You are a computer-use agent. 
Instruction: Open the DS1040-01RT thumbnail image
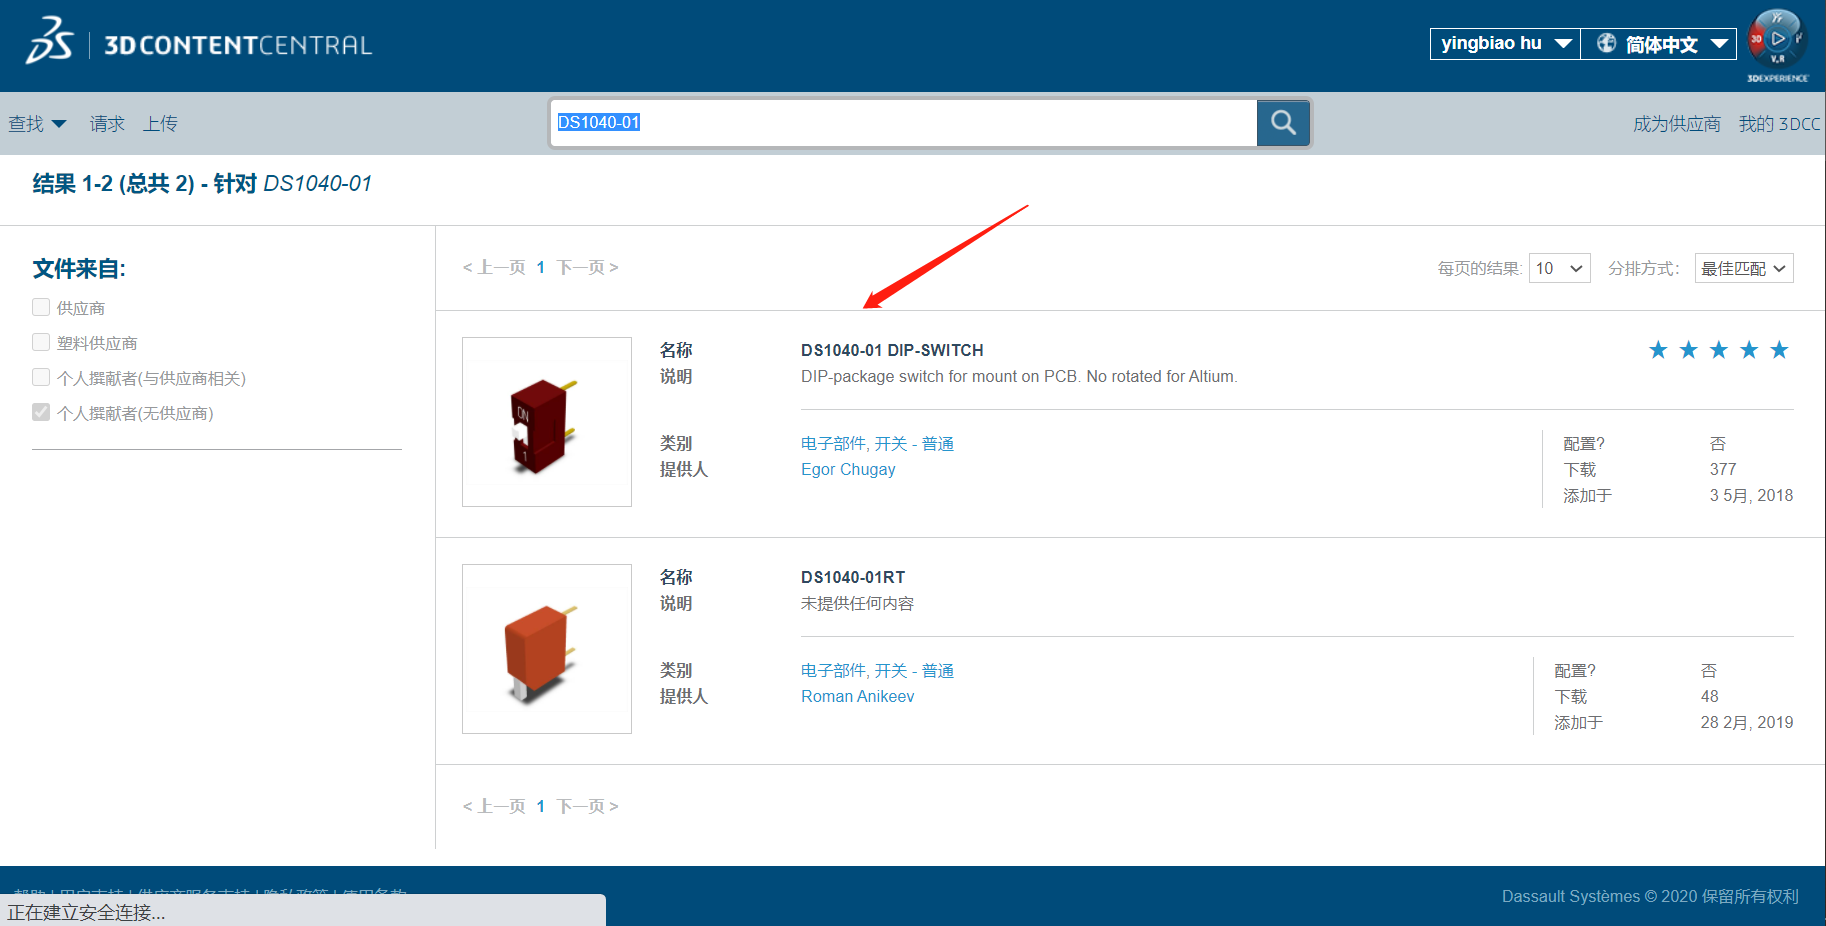click(x=547, y=649)
